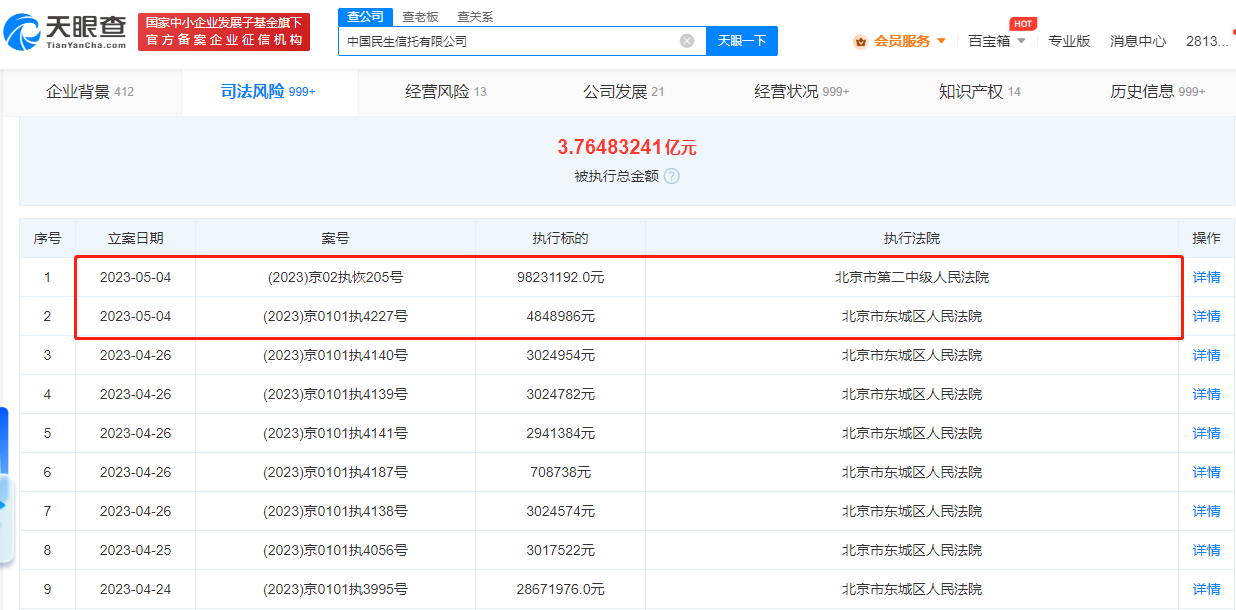Click the red 国家中小企业发展基金旗下 banner

point(223,30)
